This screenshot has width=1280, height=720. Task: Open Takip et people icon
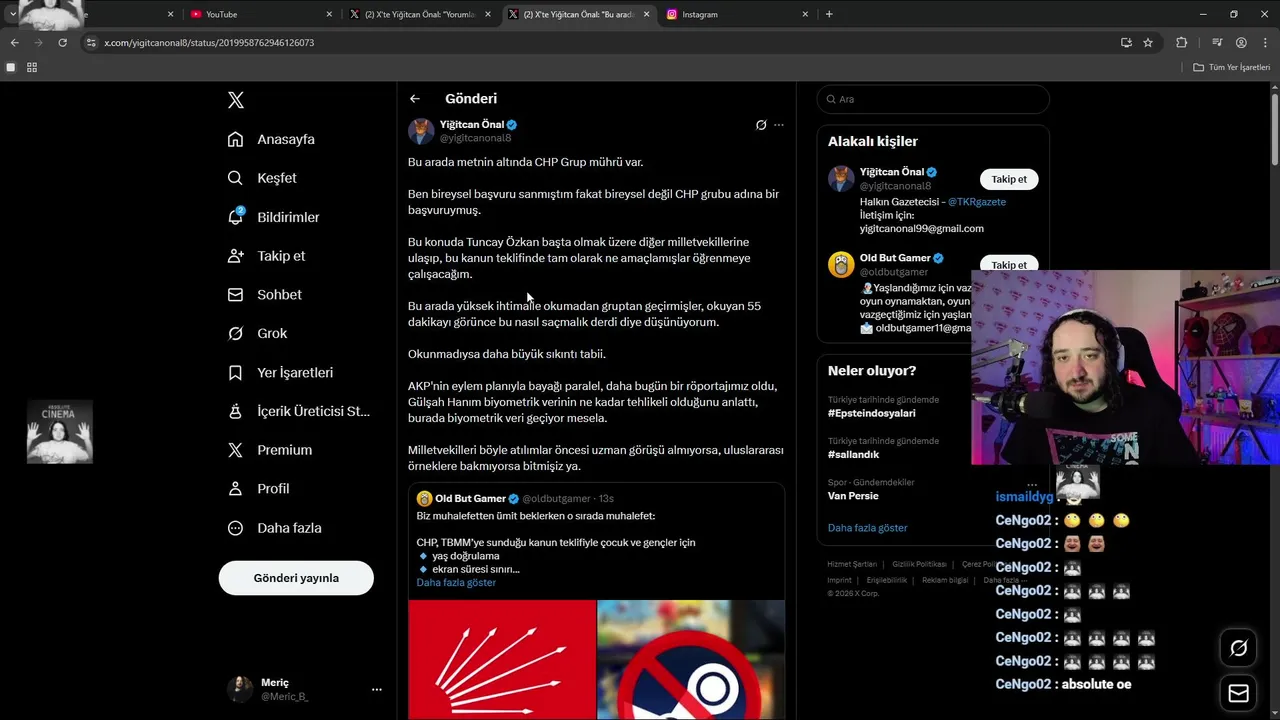(x=235, y=256)
